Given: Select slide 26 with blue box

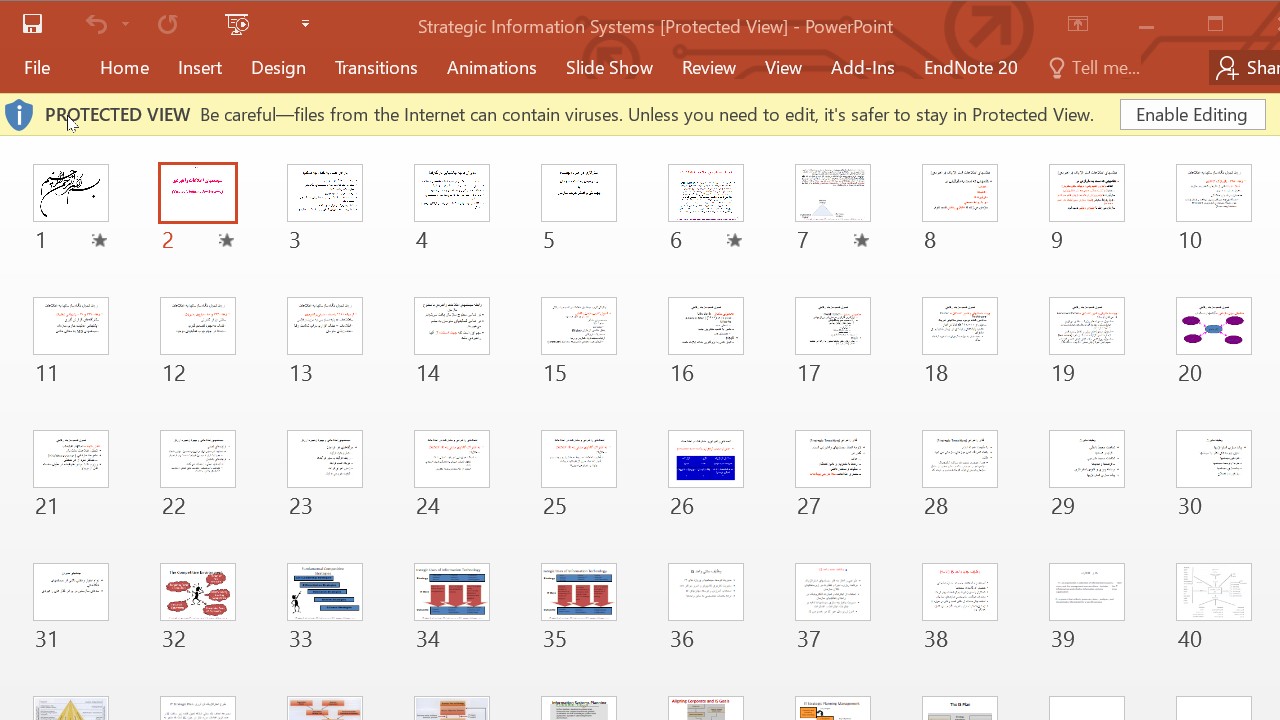Looking at the screenshot, I should tap(706, 459).
